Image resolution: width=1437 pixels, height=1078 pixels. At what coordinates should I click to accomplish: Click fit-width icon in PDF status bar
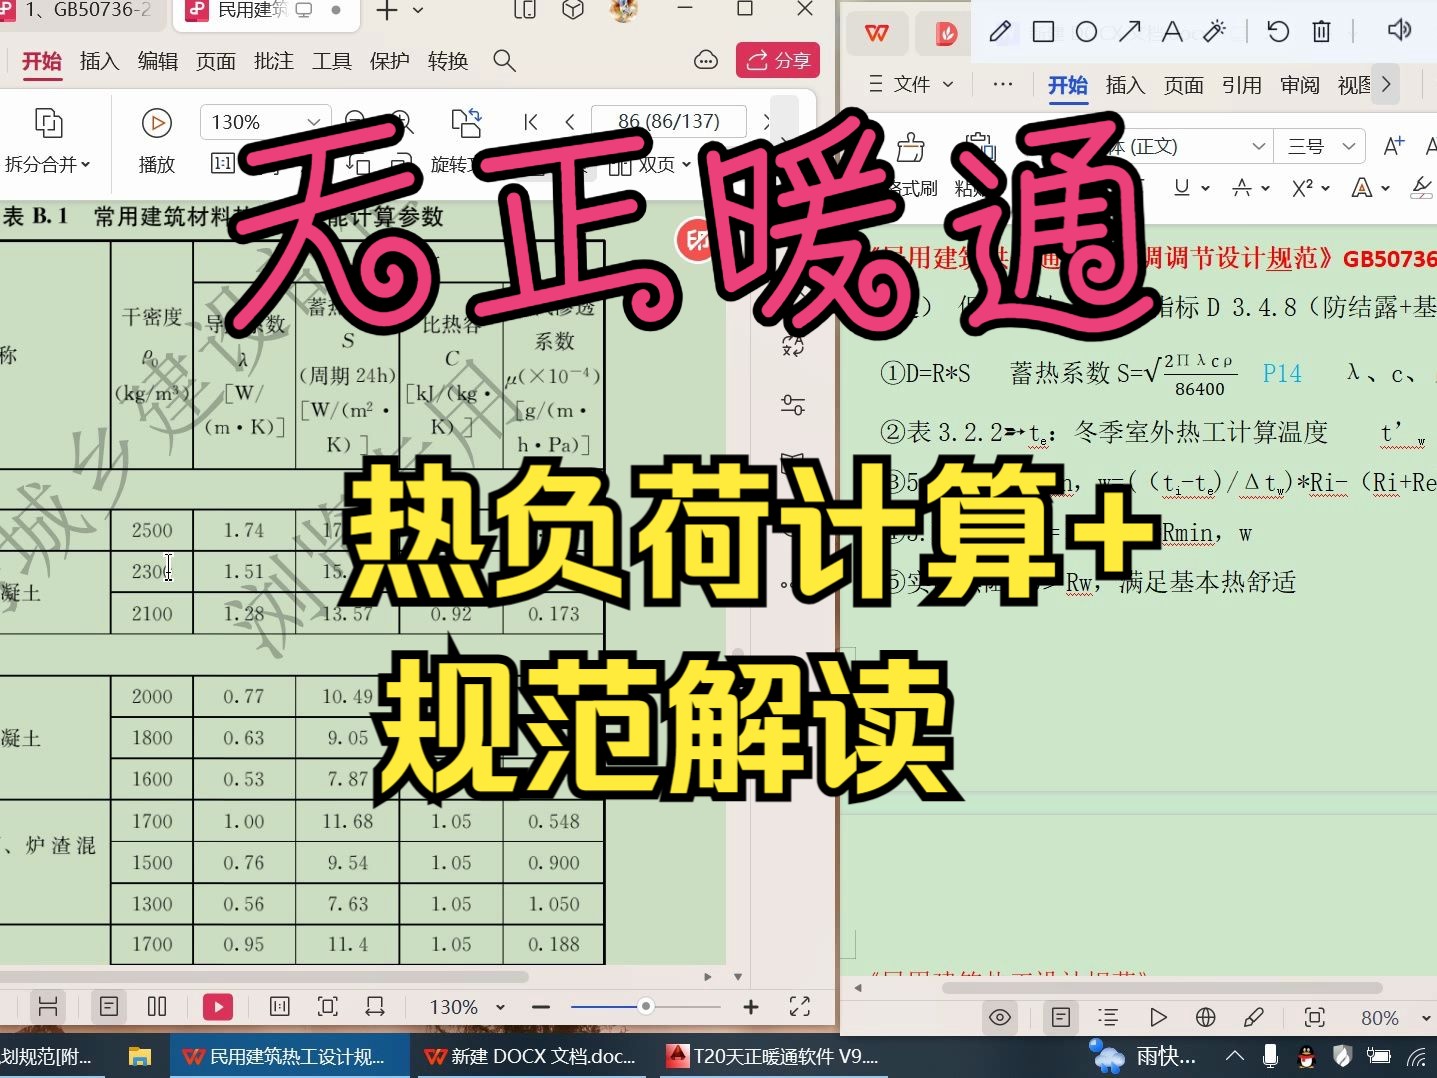[x=375, y=1007]
